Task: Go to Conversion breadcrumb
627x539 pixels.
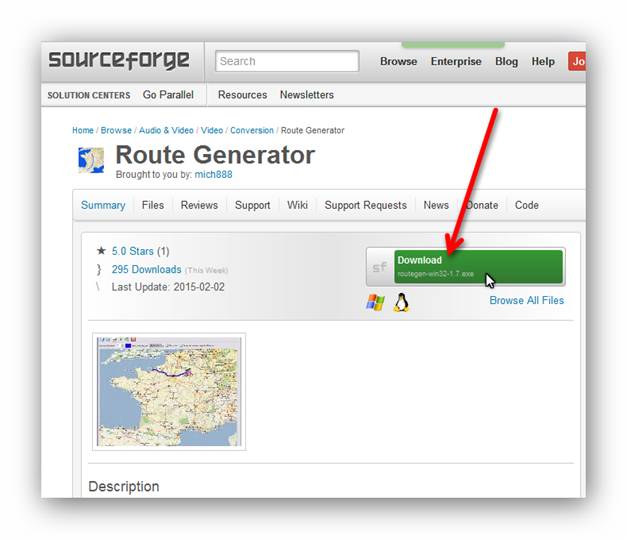Action: click(x=252, y=130)
